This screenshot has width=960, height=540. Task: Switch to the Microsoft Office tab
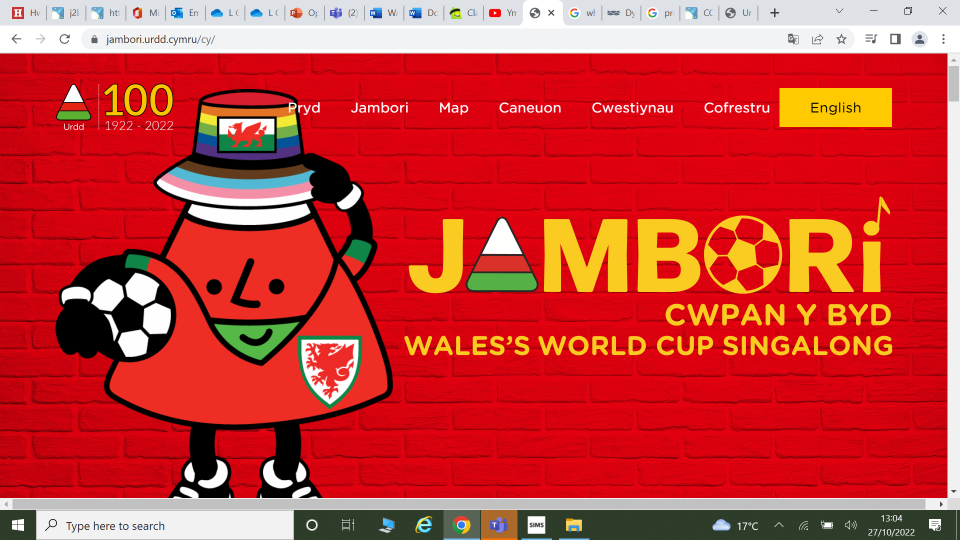coord(145,13)
